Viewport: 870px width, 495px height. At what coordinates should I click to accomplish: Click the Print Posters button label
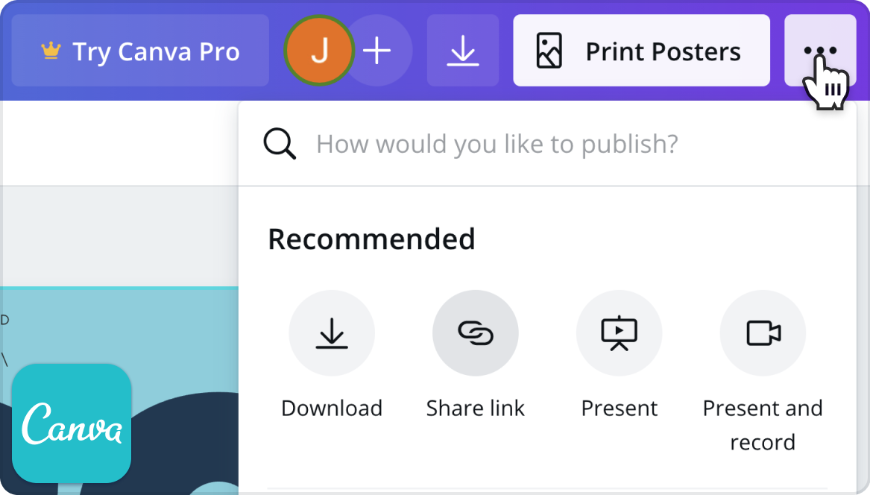[663, 51]
